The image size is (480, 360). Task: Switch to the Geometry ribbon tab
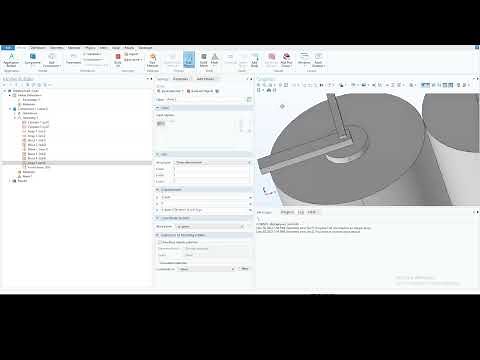tap(56, 48)
